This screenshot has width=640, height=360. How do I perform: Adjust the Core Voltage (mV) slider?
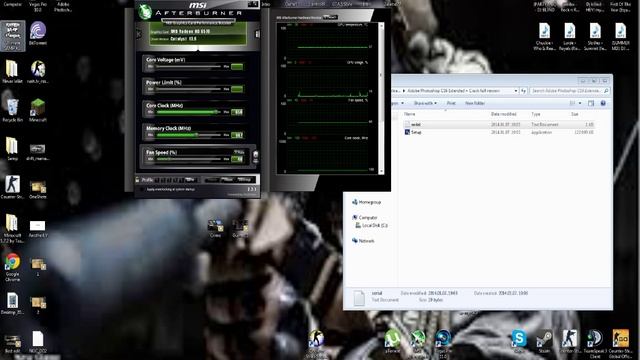[x=189, y=66]
